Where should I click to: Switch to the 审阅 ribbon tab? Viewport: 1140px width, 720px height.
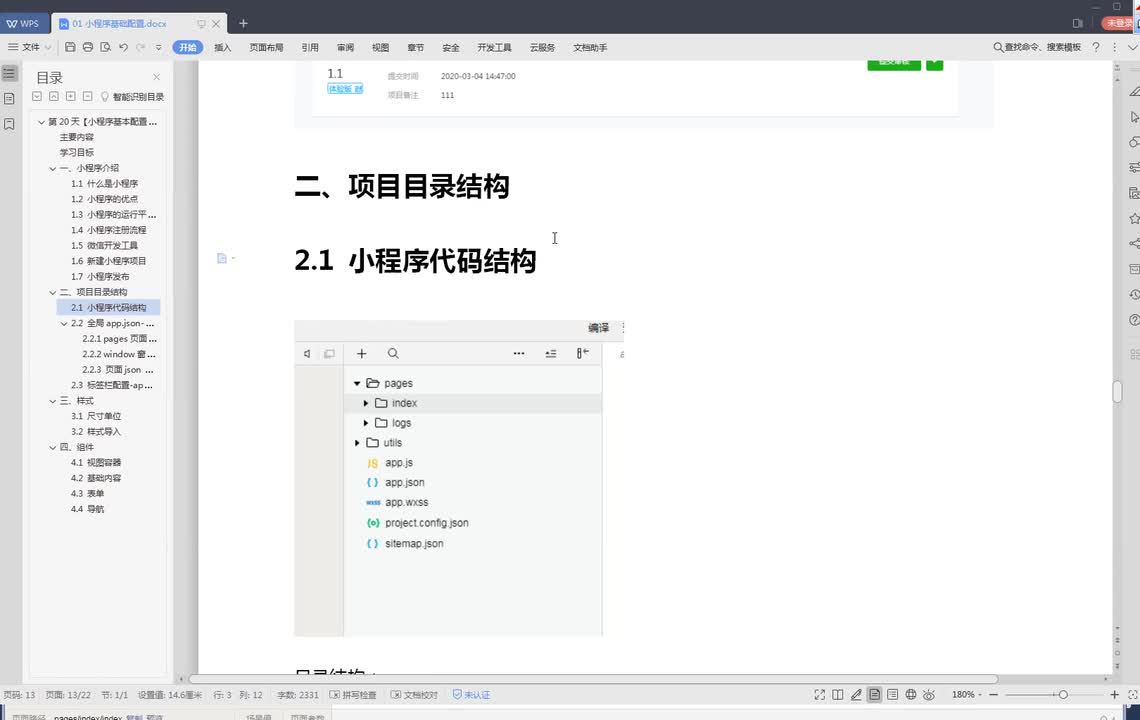[x=345, y=47]
